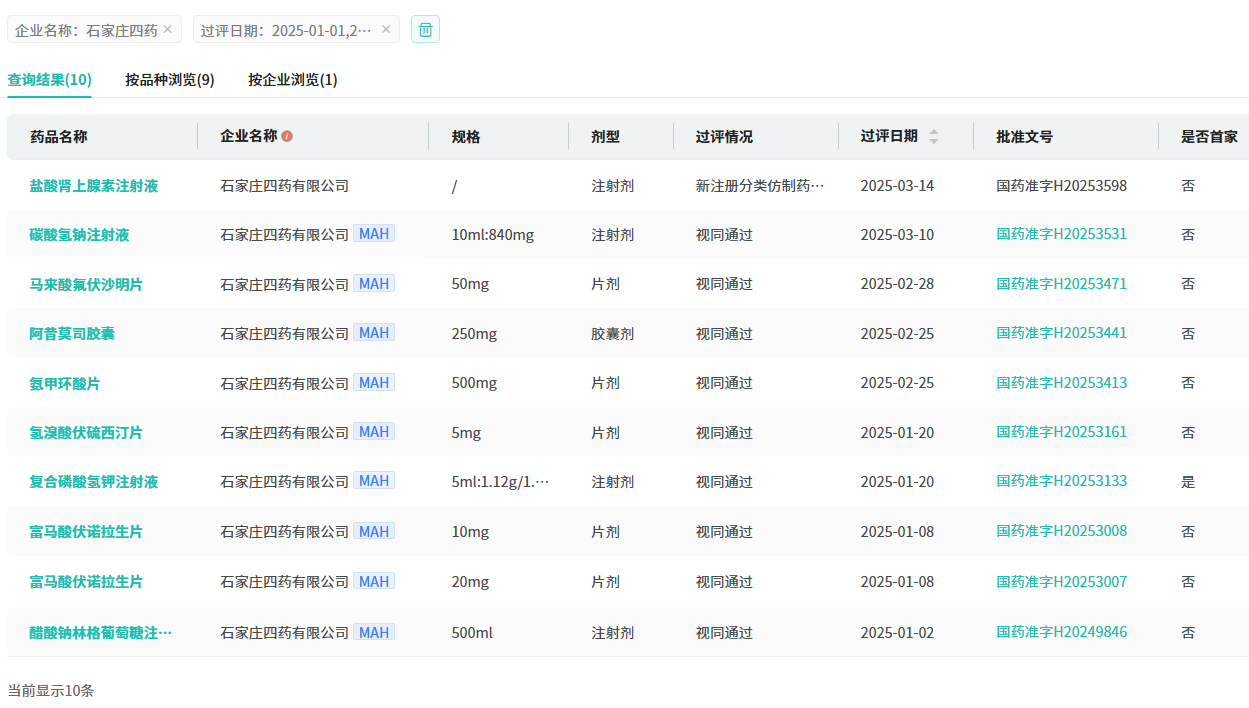This screenshot has width=1249, height=708.
Task: Remove the 过评日期 filter tag
Action: click(x=386, y=30)
